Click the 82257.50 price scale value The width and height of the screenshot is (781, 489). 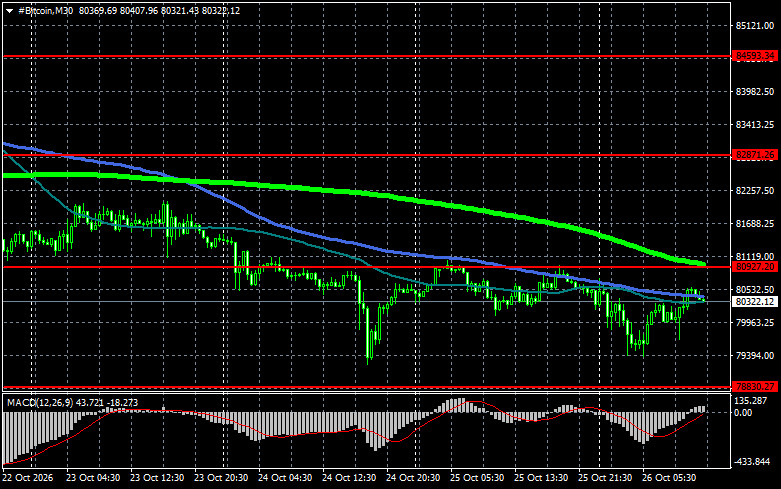click(755, 191)
